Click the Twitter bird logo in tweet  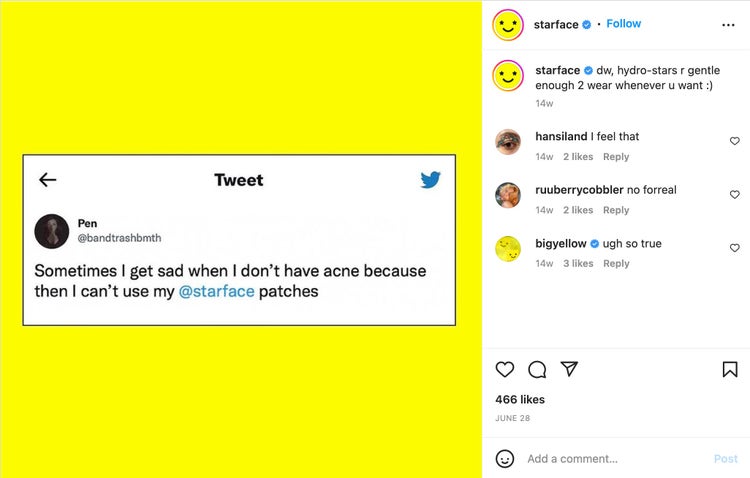click(431, 180)
